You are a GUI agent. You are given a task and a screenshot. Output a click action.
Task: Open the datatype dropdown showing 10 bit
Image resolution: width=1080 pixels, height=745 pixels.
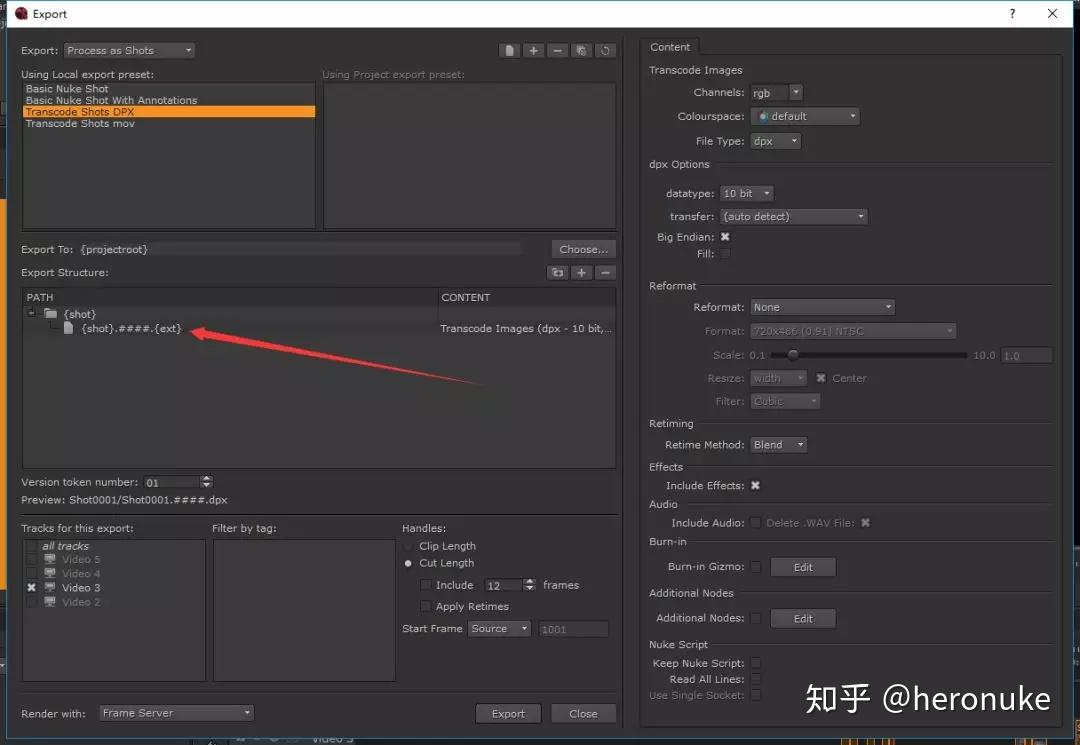[x=746, y=193]
